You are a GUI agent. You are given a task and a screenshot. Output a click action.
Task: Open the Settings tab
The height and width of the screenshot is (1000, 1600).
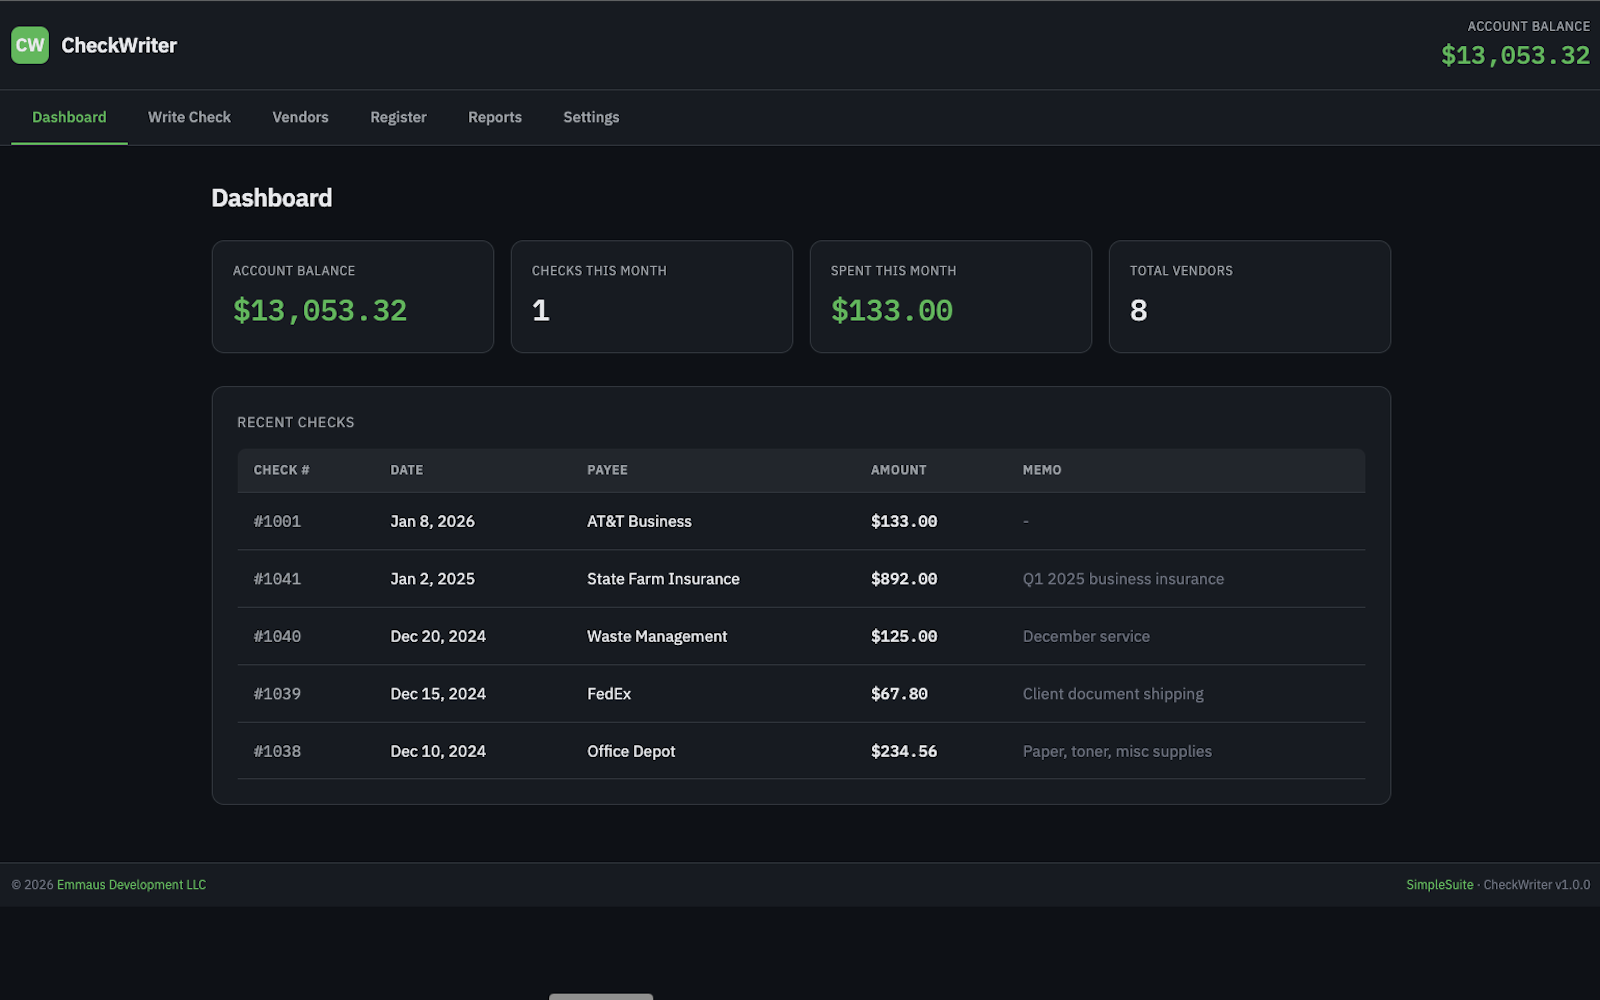(590, 117)
